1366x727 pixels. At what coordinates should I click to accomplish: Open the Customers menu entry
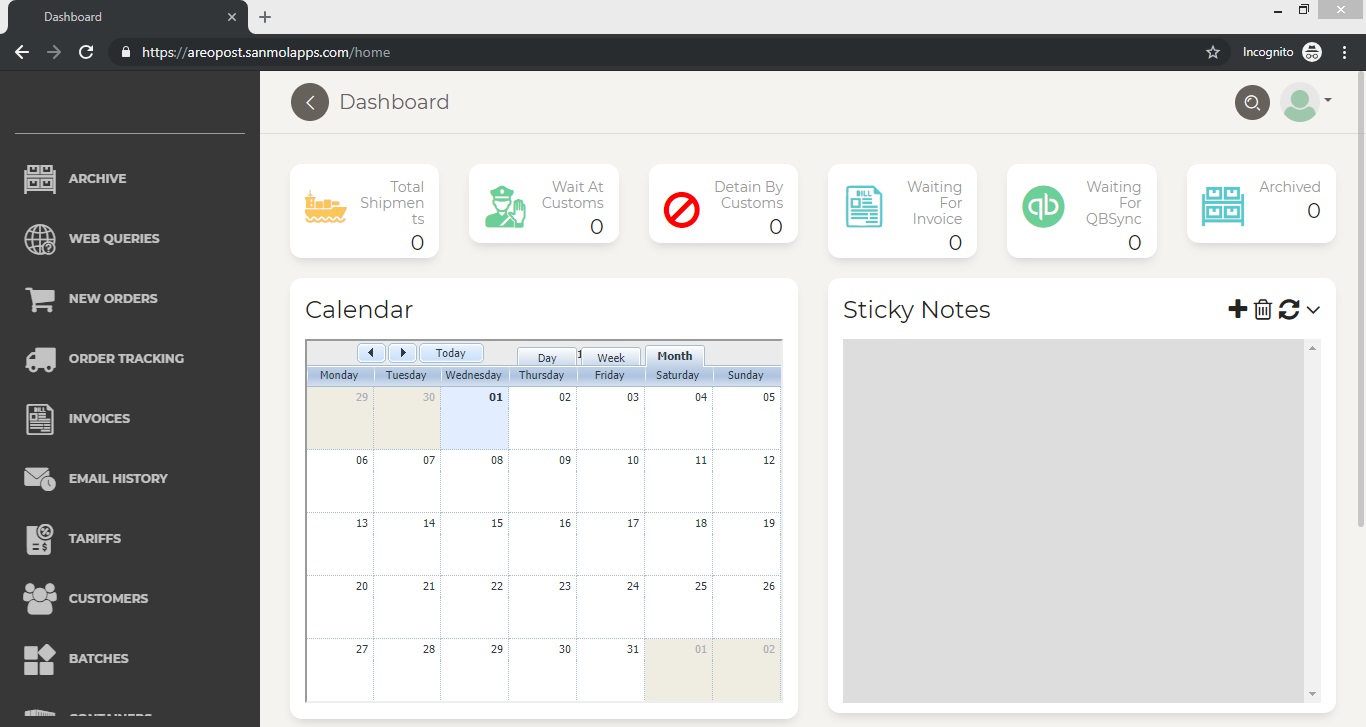[x=108, y=599]
